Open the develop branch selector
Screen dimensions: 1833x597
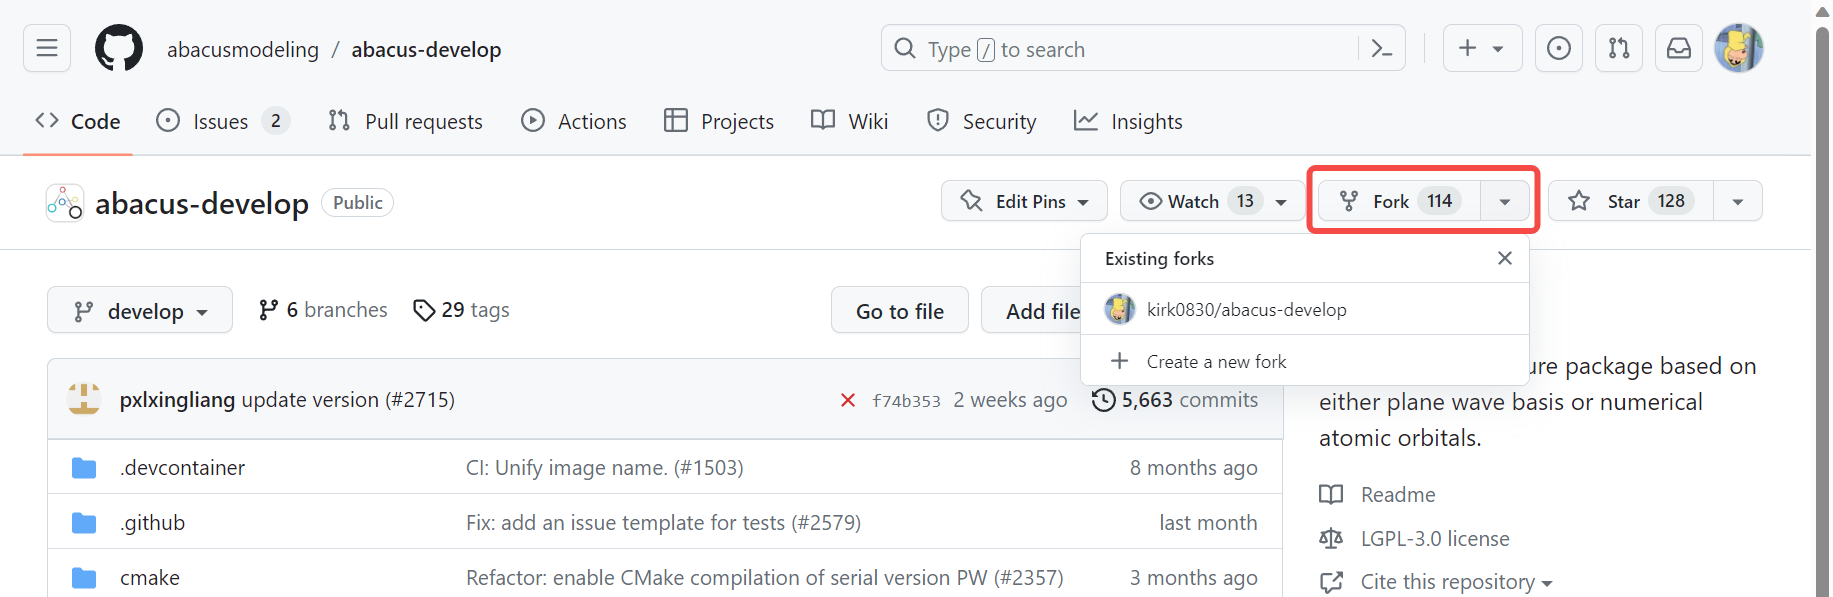pos(140,311)
